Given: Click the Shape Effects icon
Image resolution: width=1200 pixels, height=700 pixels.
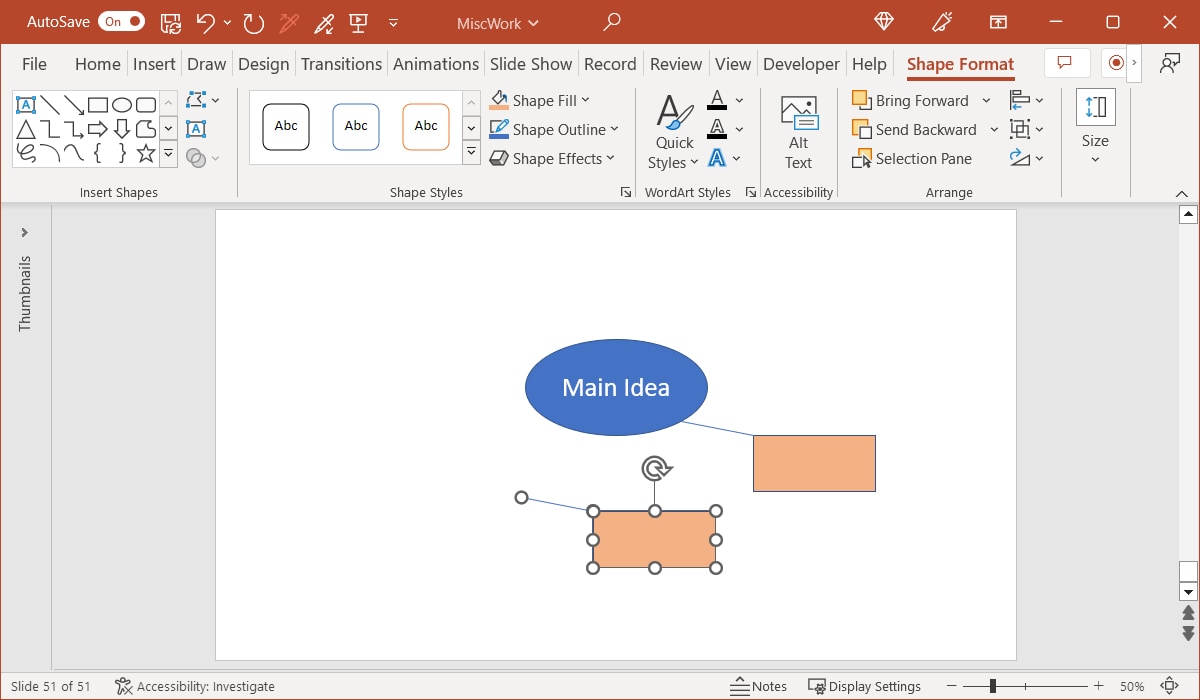Looking at the screenshot, I should 498,158.
